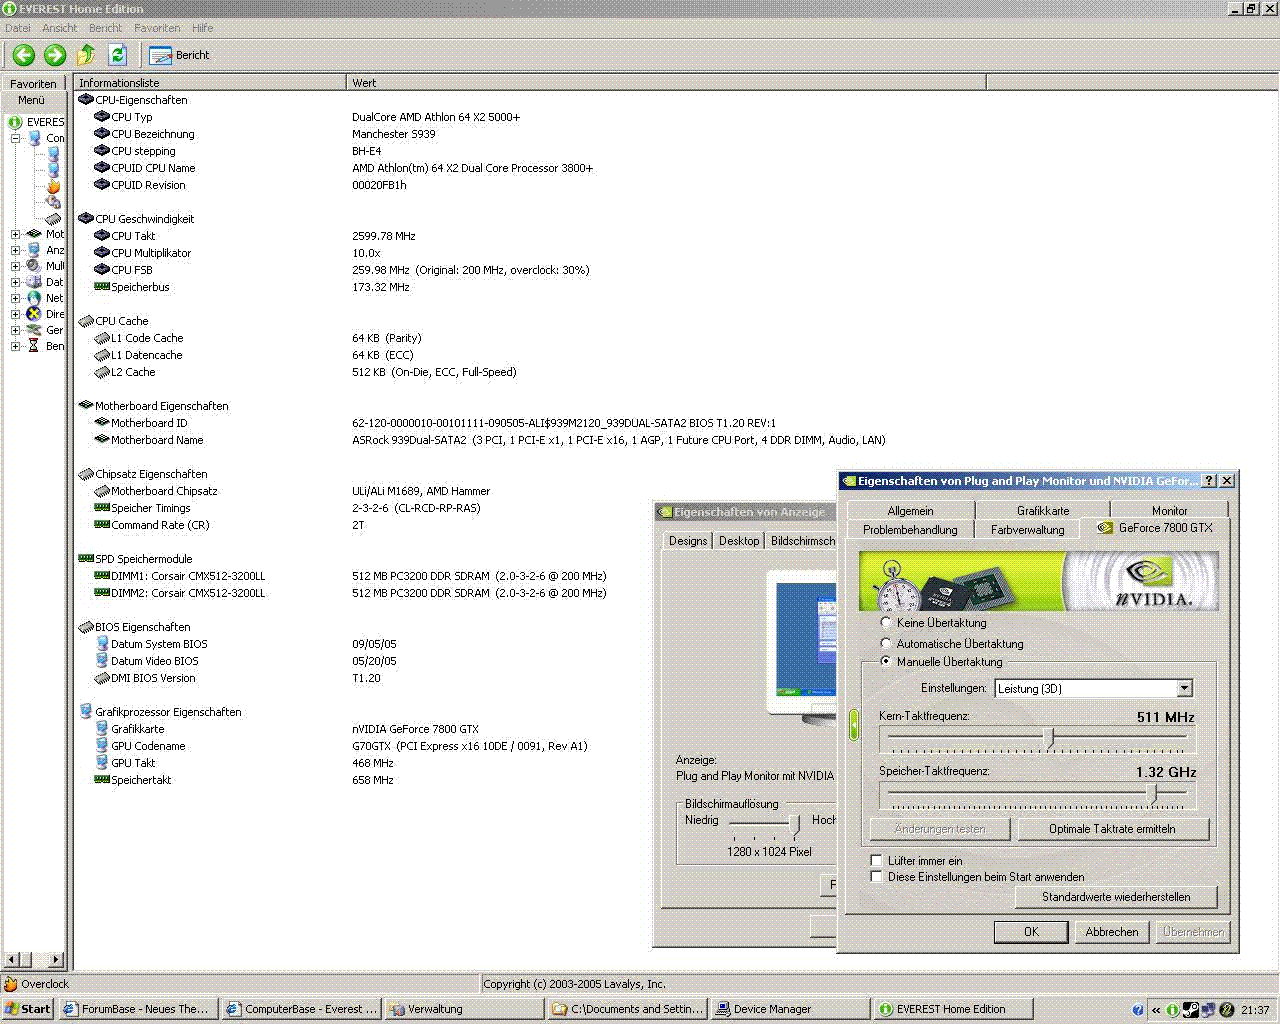Expand the Benchmark tree node
Viewport: 1280px width, 1024px height.
point(15,346)
